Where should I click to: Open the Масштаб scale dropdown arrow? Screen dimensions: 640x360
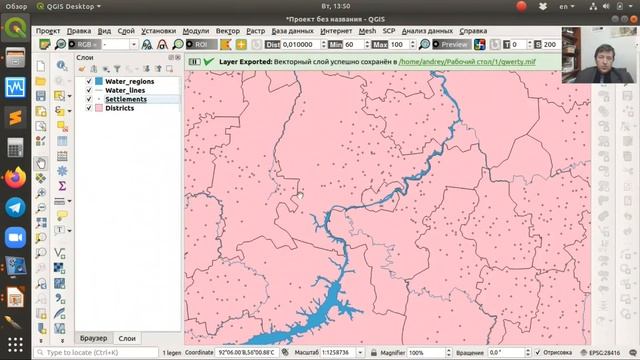coord(360,352)
